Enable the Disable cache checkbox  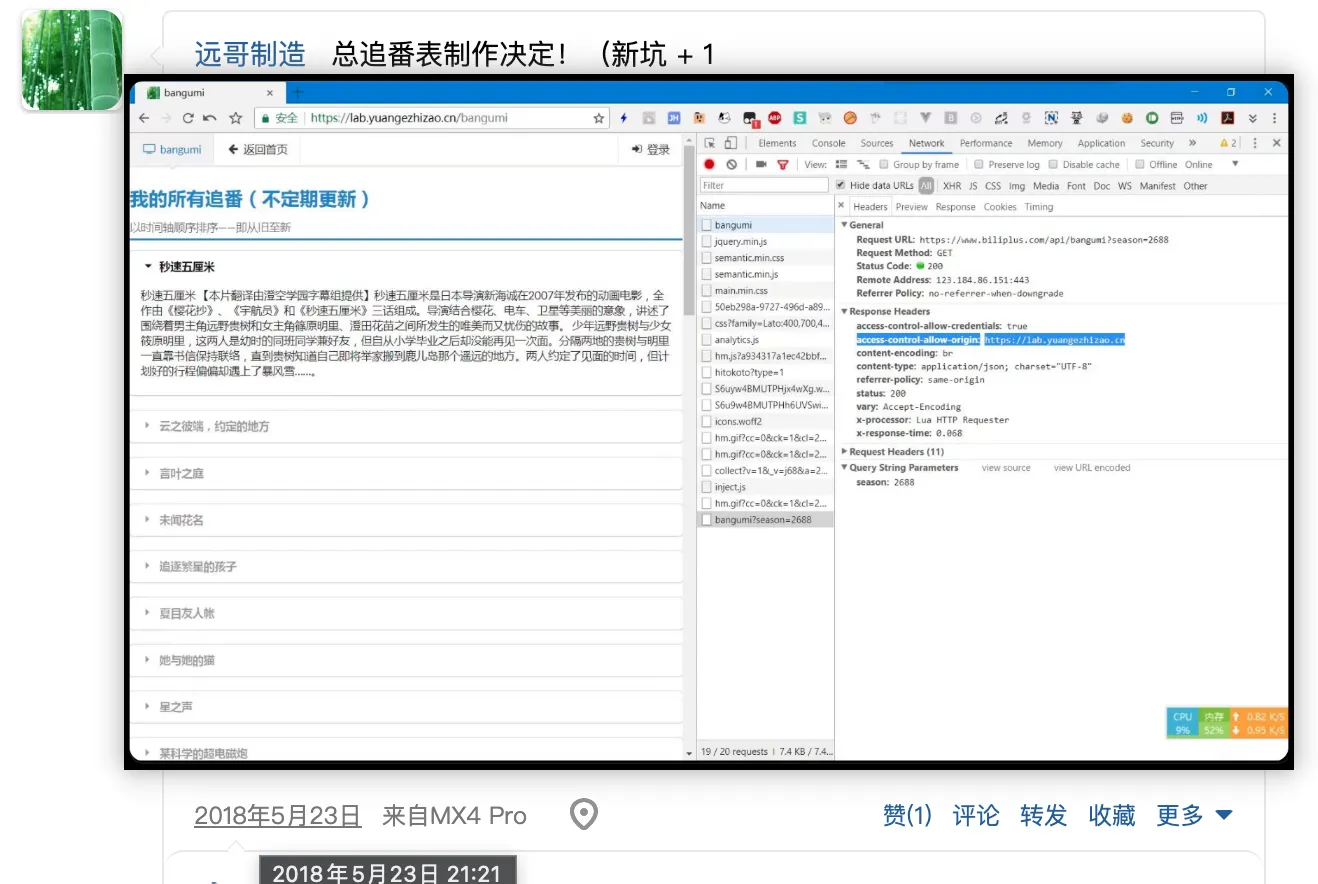pyautogui.click(x=1053, y=165)
